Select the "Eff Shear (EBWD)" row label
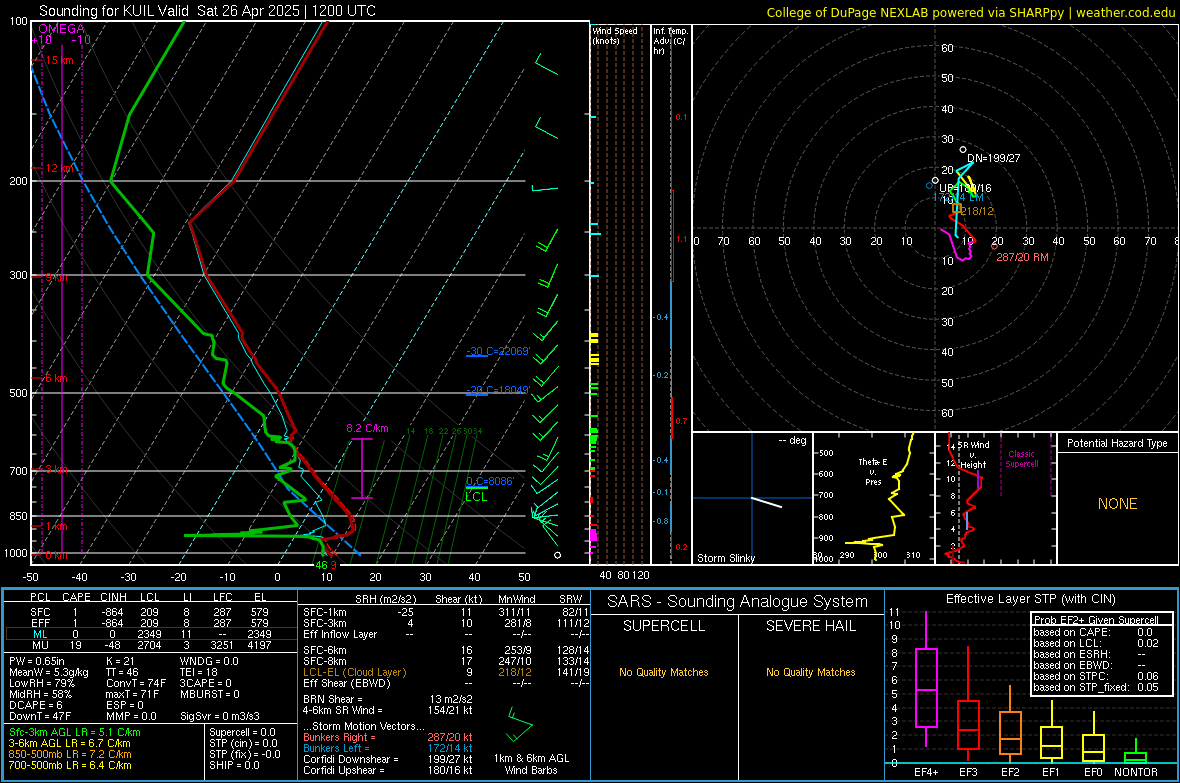1180x783 pixels. 347,683
